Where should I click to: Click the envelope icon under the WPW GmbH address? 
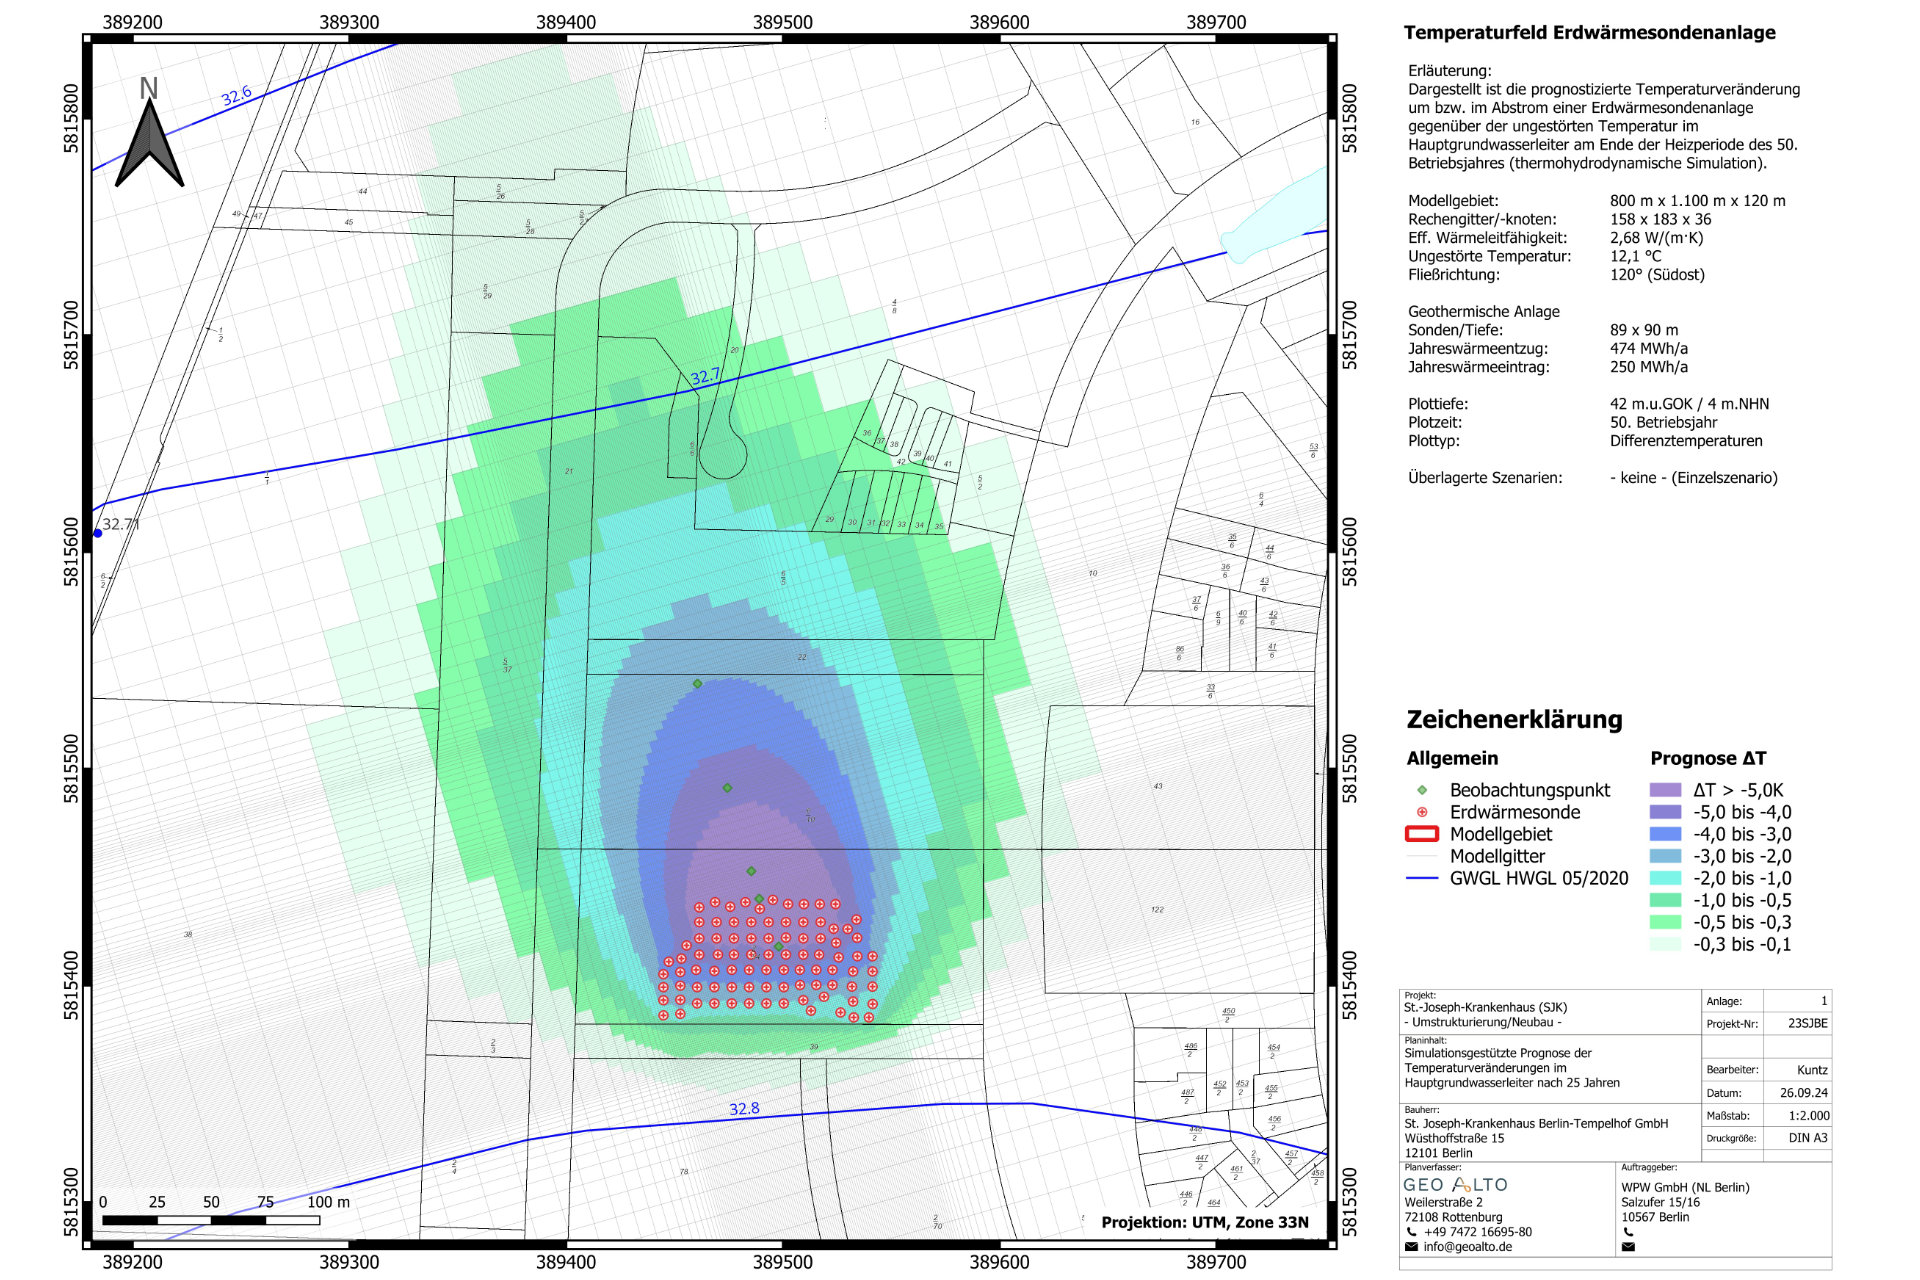click(x=1628, y=1247)
